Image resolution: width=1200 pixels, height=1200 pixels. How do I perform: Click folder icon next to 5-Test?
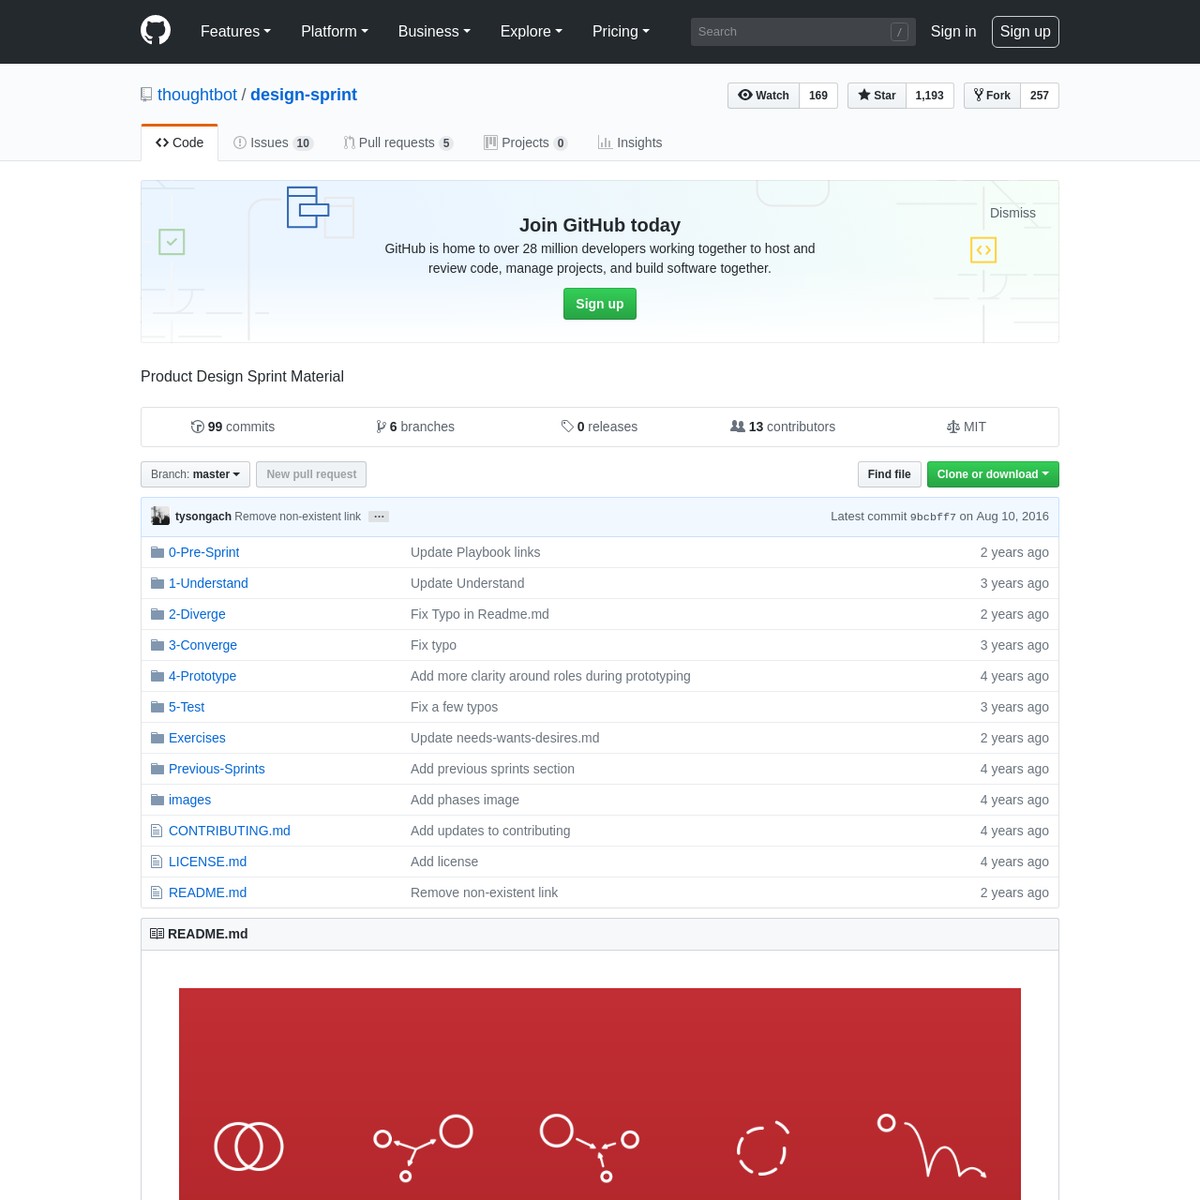(157, 707)
